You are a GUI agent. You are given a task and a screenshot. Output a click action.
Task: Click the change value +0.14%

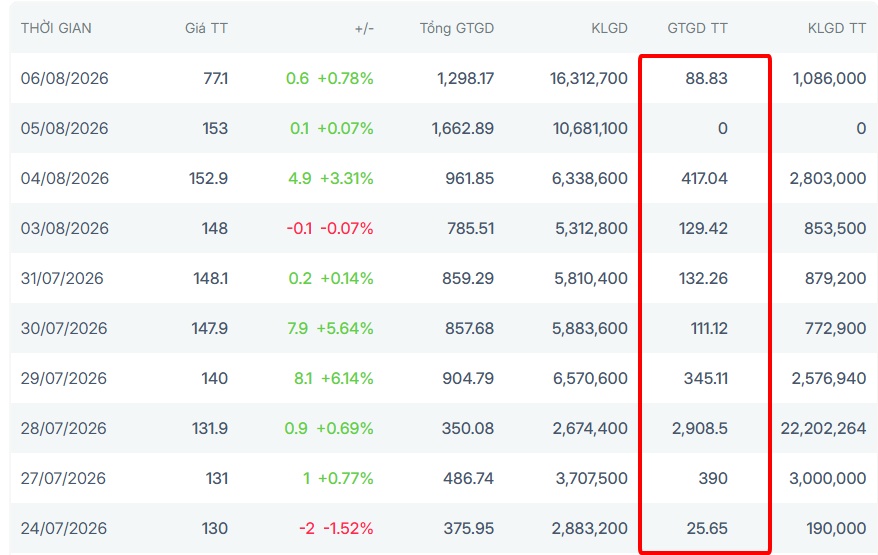click(347, 278)
